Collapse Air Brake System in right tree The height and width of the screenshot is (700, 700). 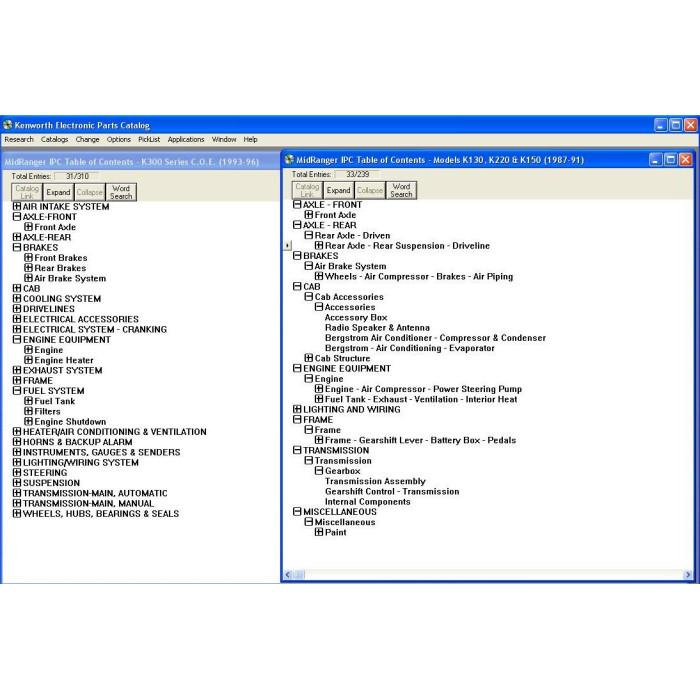tap(309, 266)
